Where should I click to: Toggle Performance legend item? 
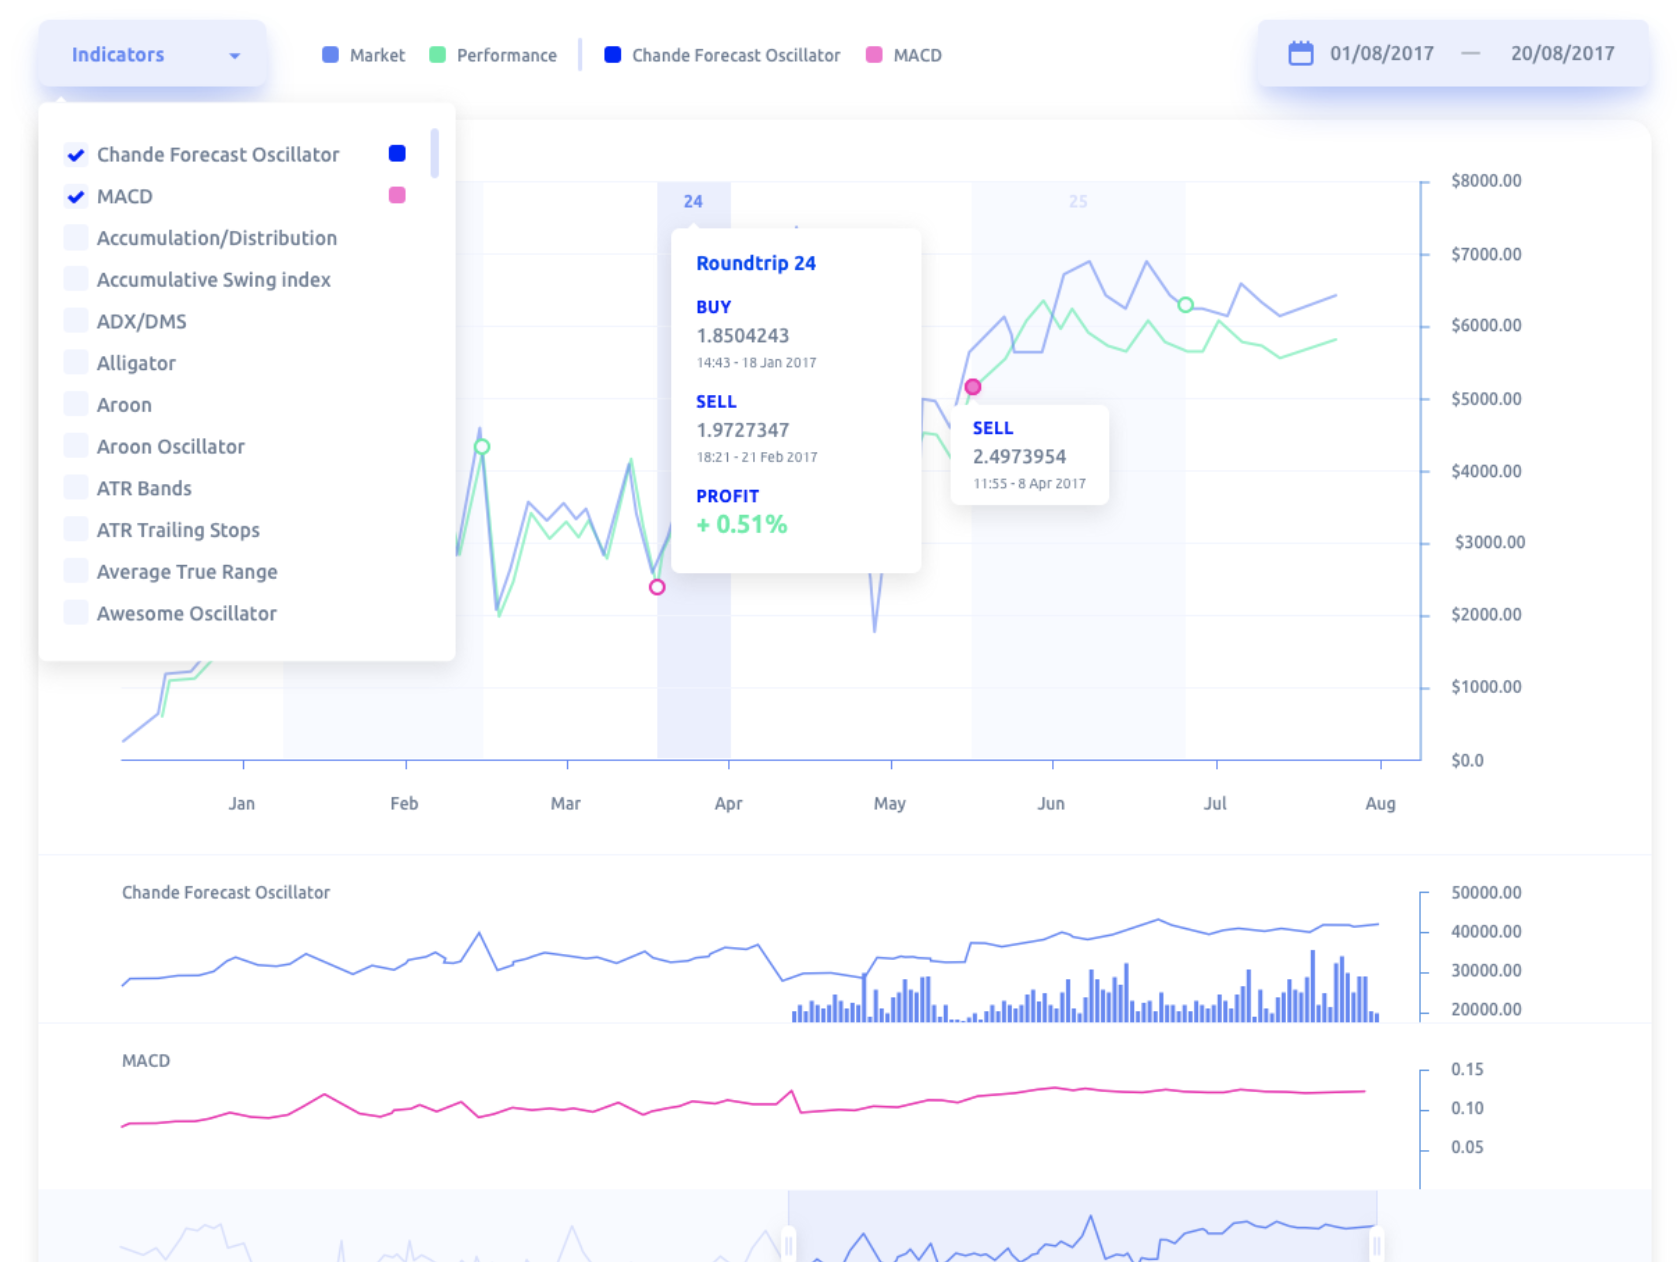coord(493,55)
